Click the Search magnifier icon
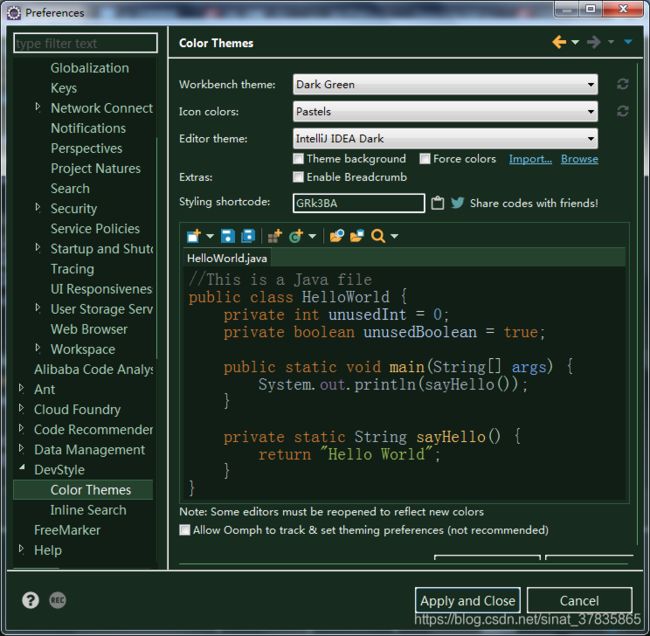 (378, 236)
